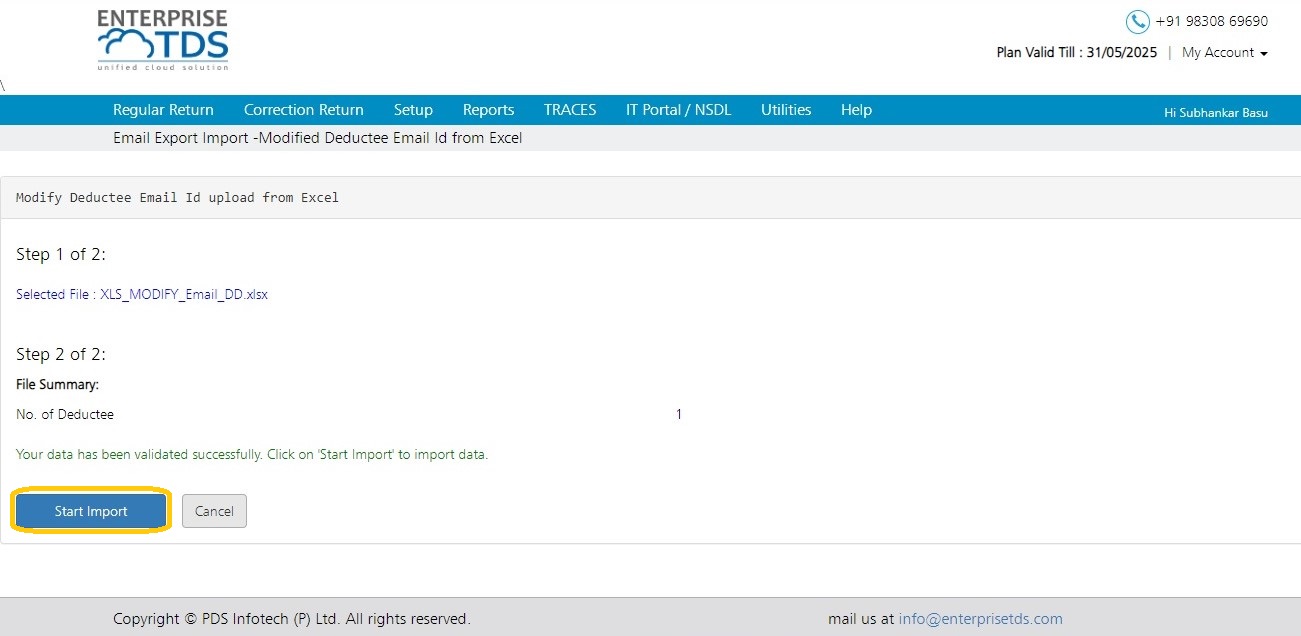
Task: Click the Hi Subhankar Basu greeting
Action: click(1216, 113)
